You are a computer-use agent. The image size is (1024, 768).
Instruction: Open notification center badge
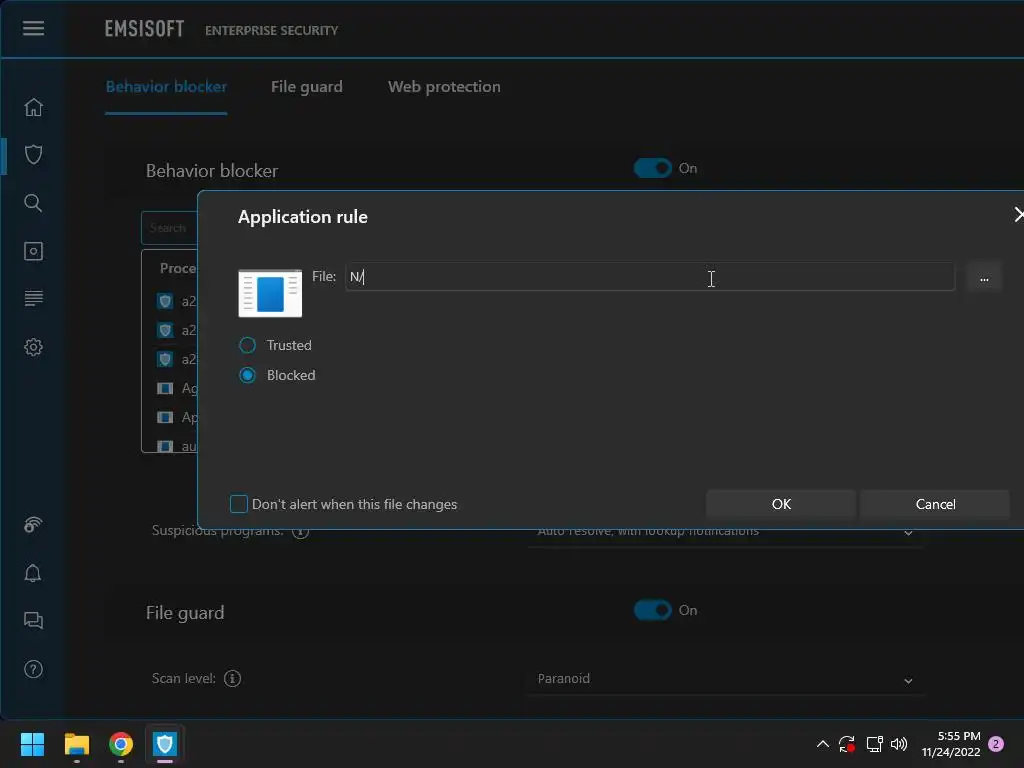pos(996,744)
